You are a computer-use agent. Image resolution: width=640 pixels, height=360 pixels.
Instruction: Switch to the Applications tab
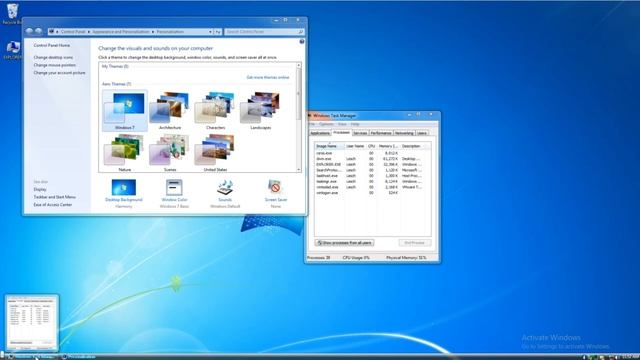(x=320, y=133)
